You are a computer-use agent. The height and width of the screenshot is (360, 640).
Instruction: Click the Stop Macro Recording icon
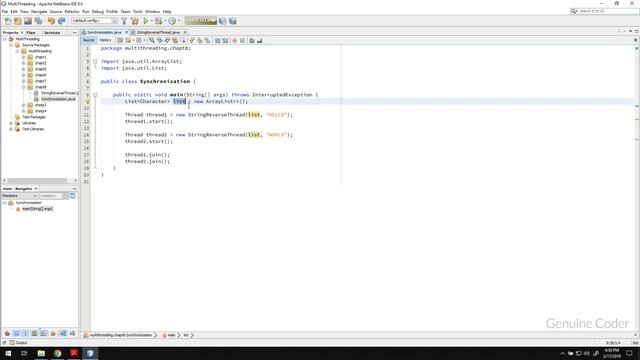[x=242, y=40]
